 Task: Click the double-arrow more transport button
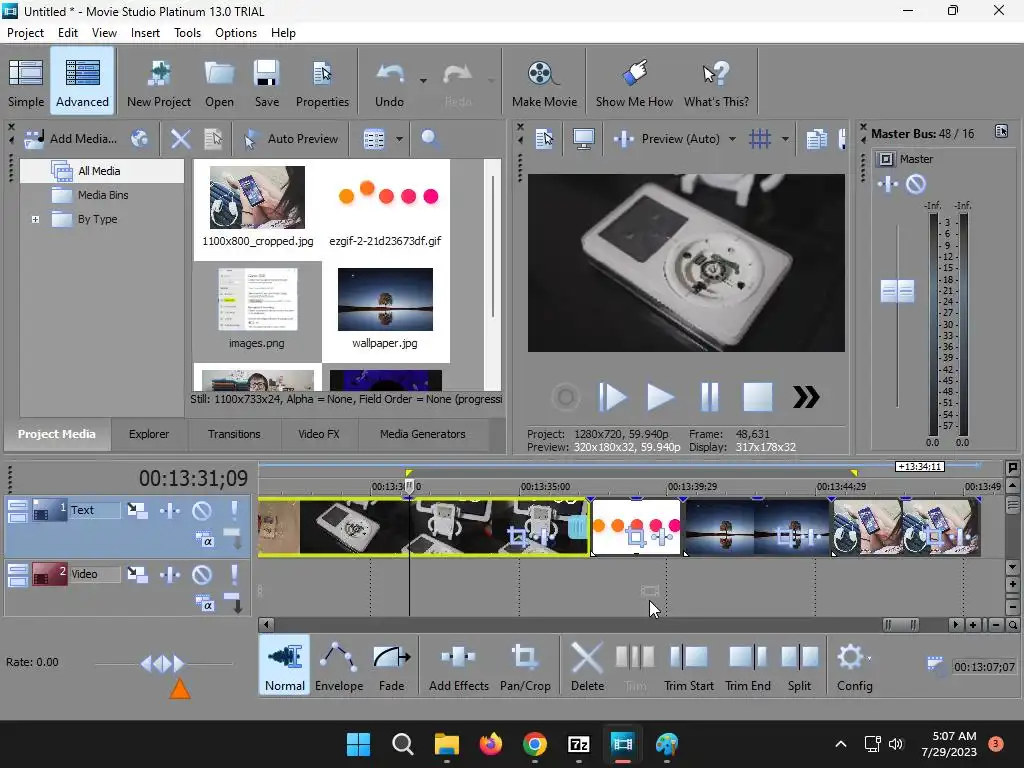click(806, 396)
